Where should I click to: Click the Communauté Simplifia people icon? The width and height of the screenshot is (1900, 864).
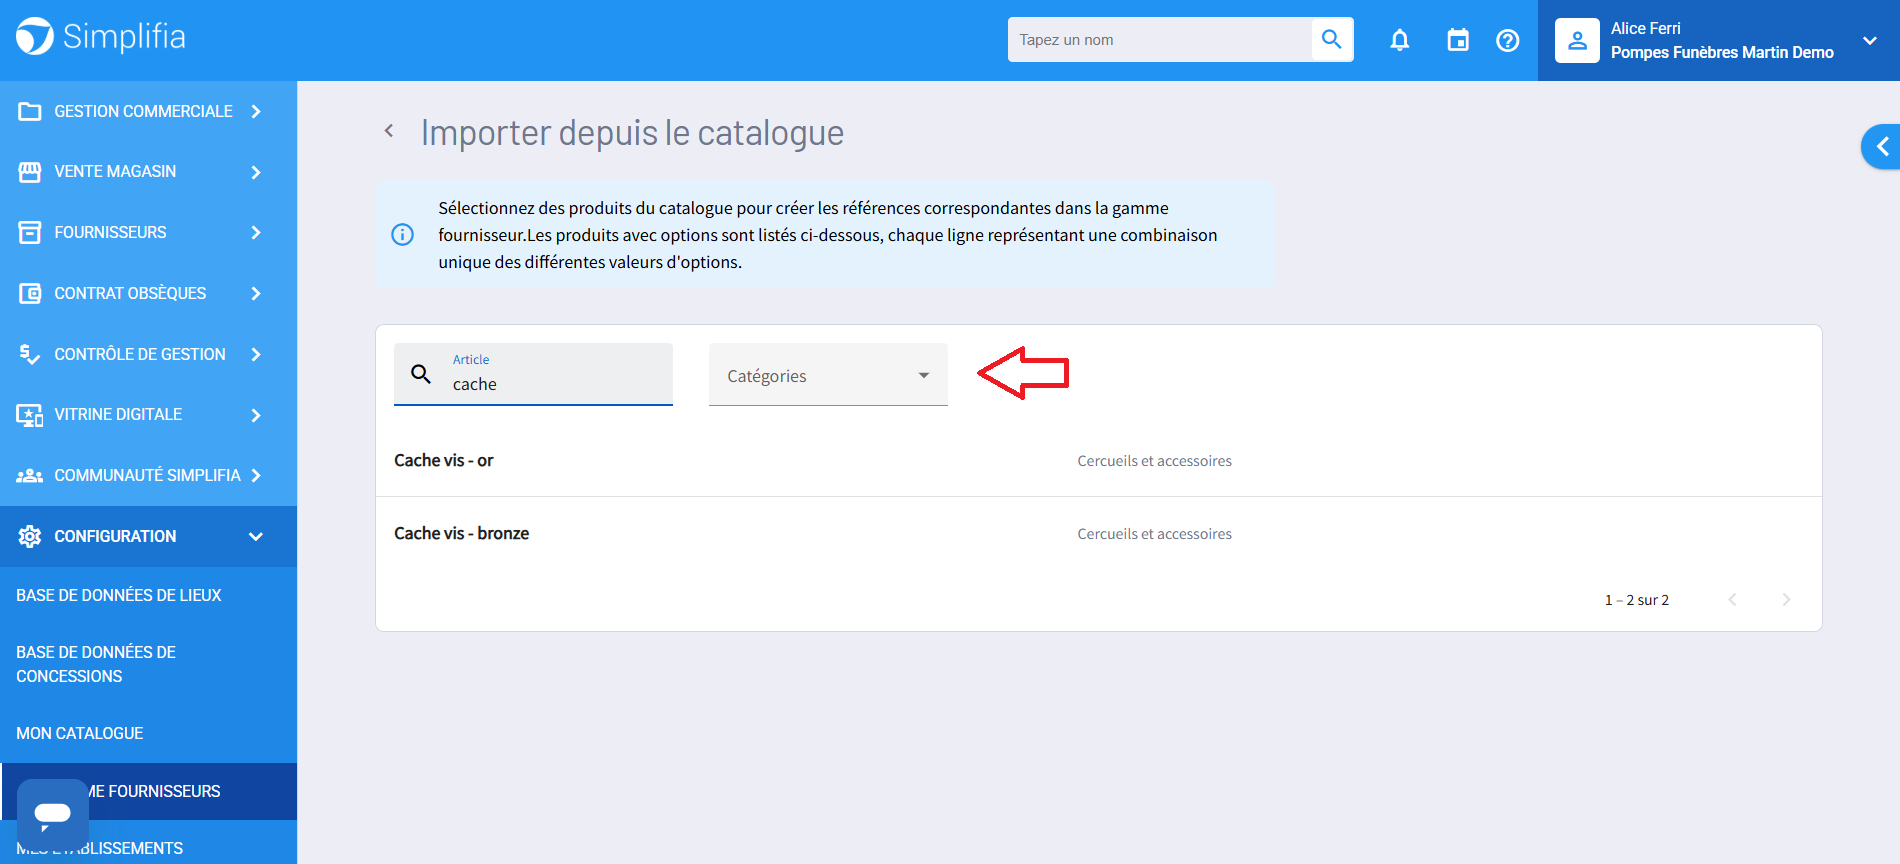tap(30, 475)
